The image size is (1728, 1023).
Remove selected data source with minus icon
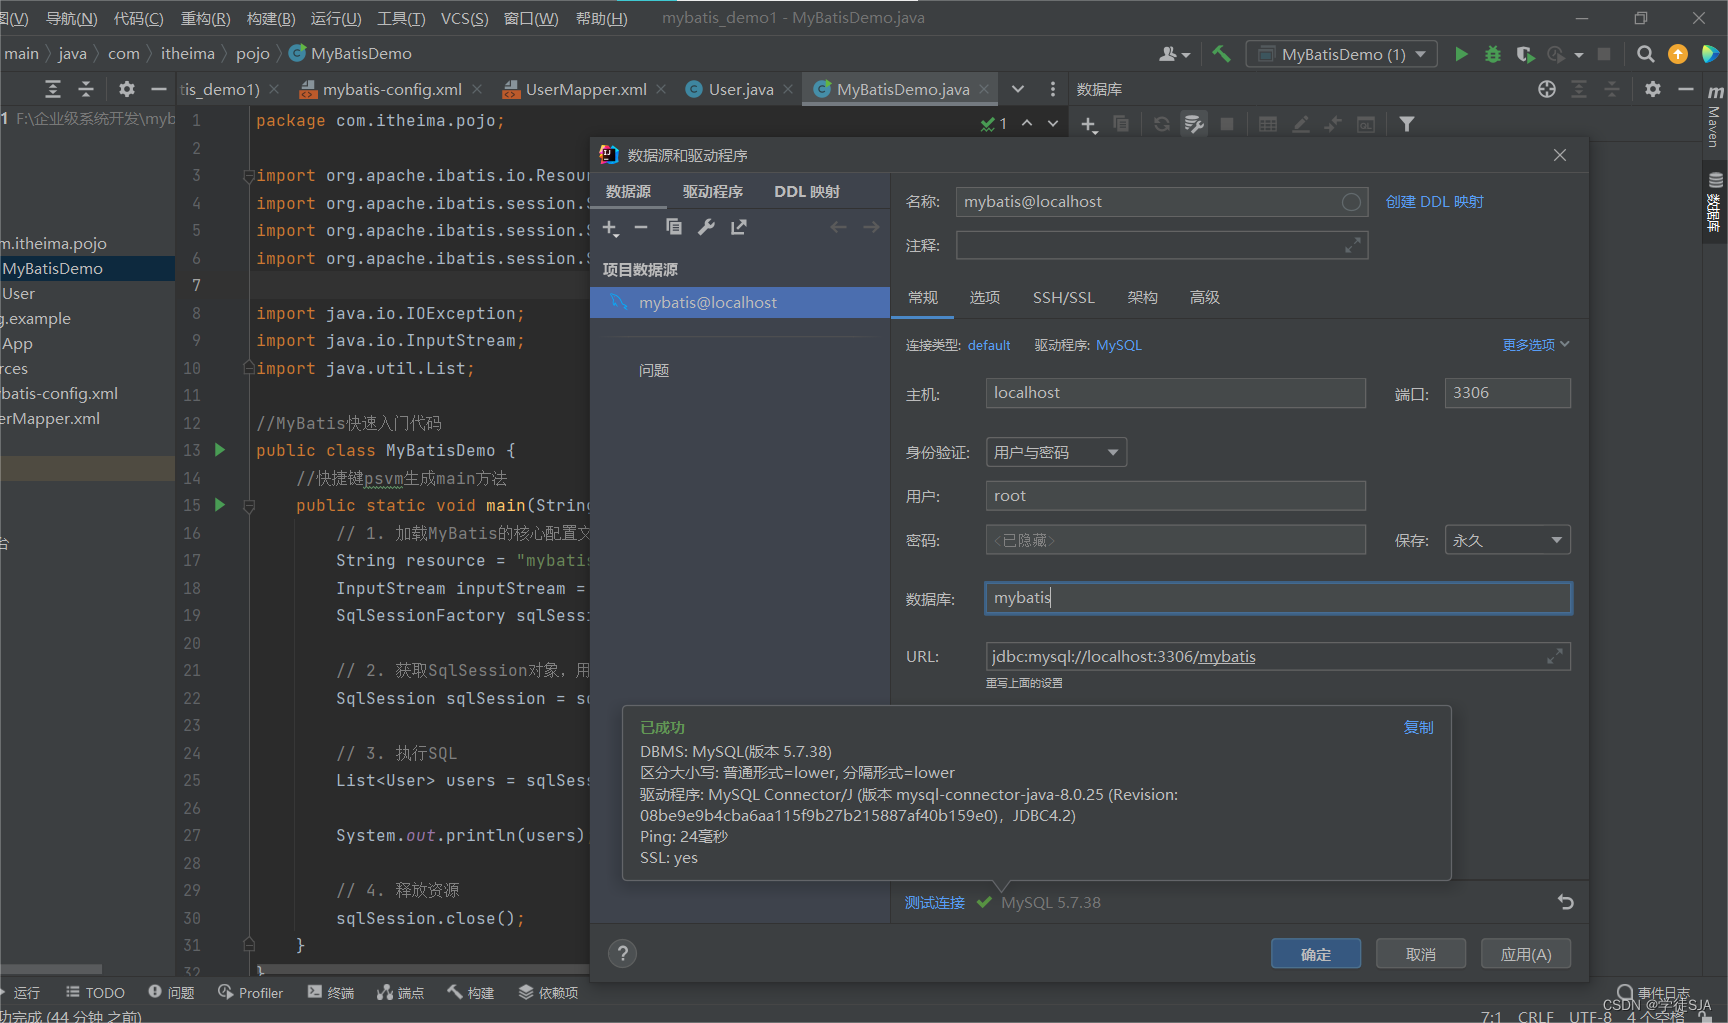tap(641, 228)
